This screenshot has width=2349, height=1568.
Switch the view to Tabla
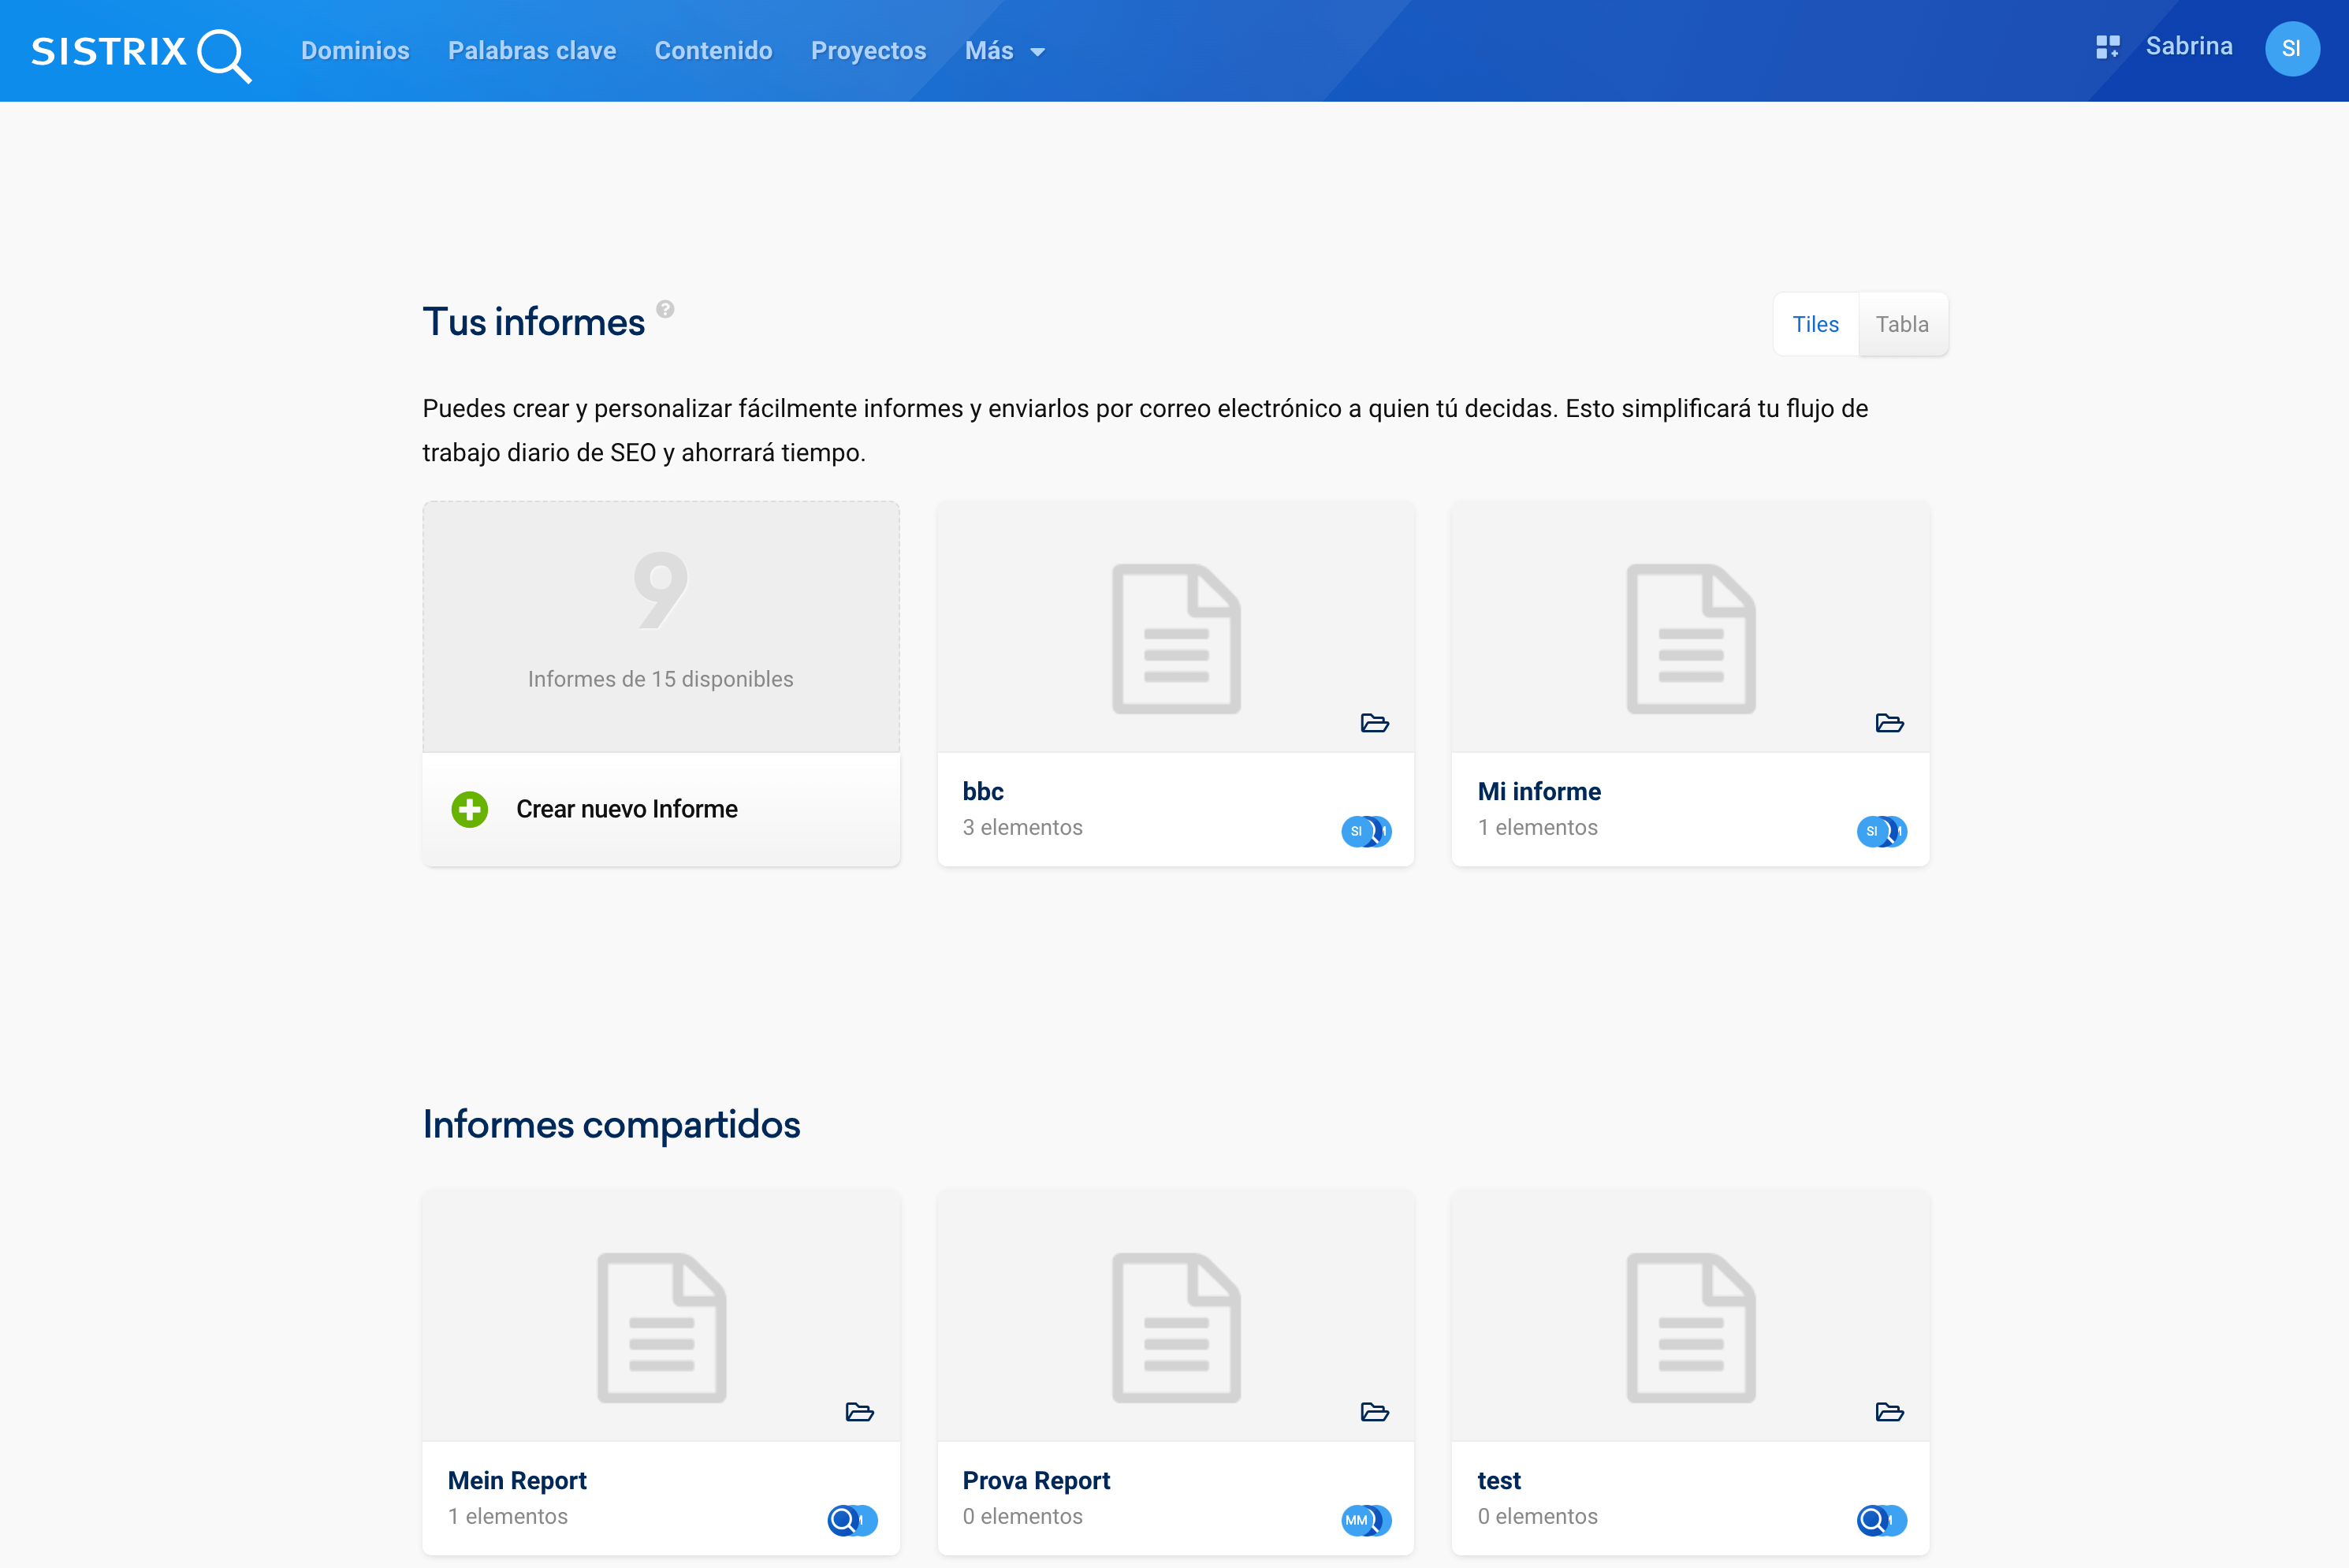[x=1903, y=324]
